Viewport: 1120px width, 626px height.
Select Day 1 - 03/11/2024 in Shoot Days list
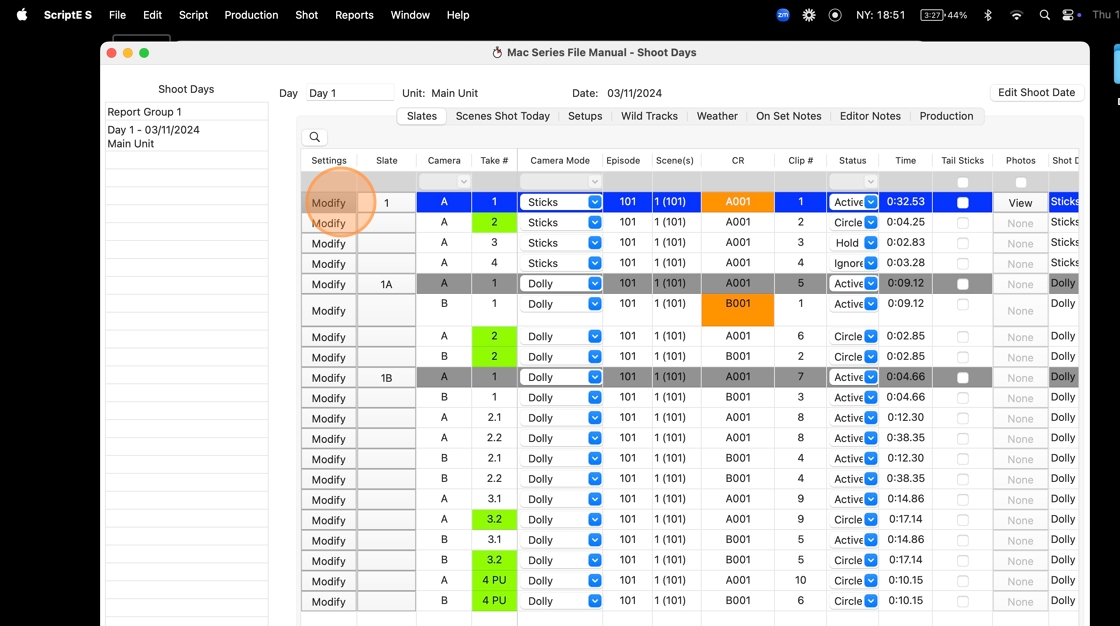[x=186, y=136]
